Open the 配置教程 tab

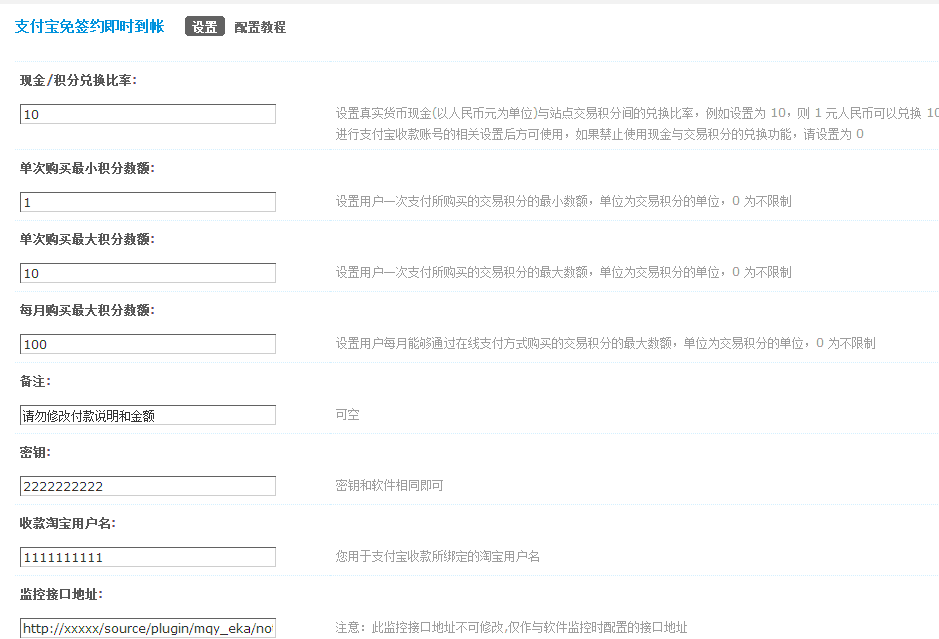(x=260, y=28)
